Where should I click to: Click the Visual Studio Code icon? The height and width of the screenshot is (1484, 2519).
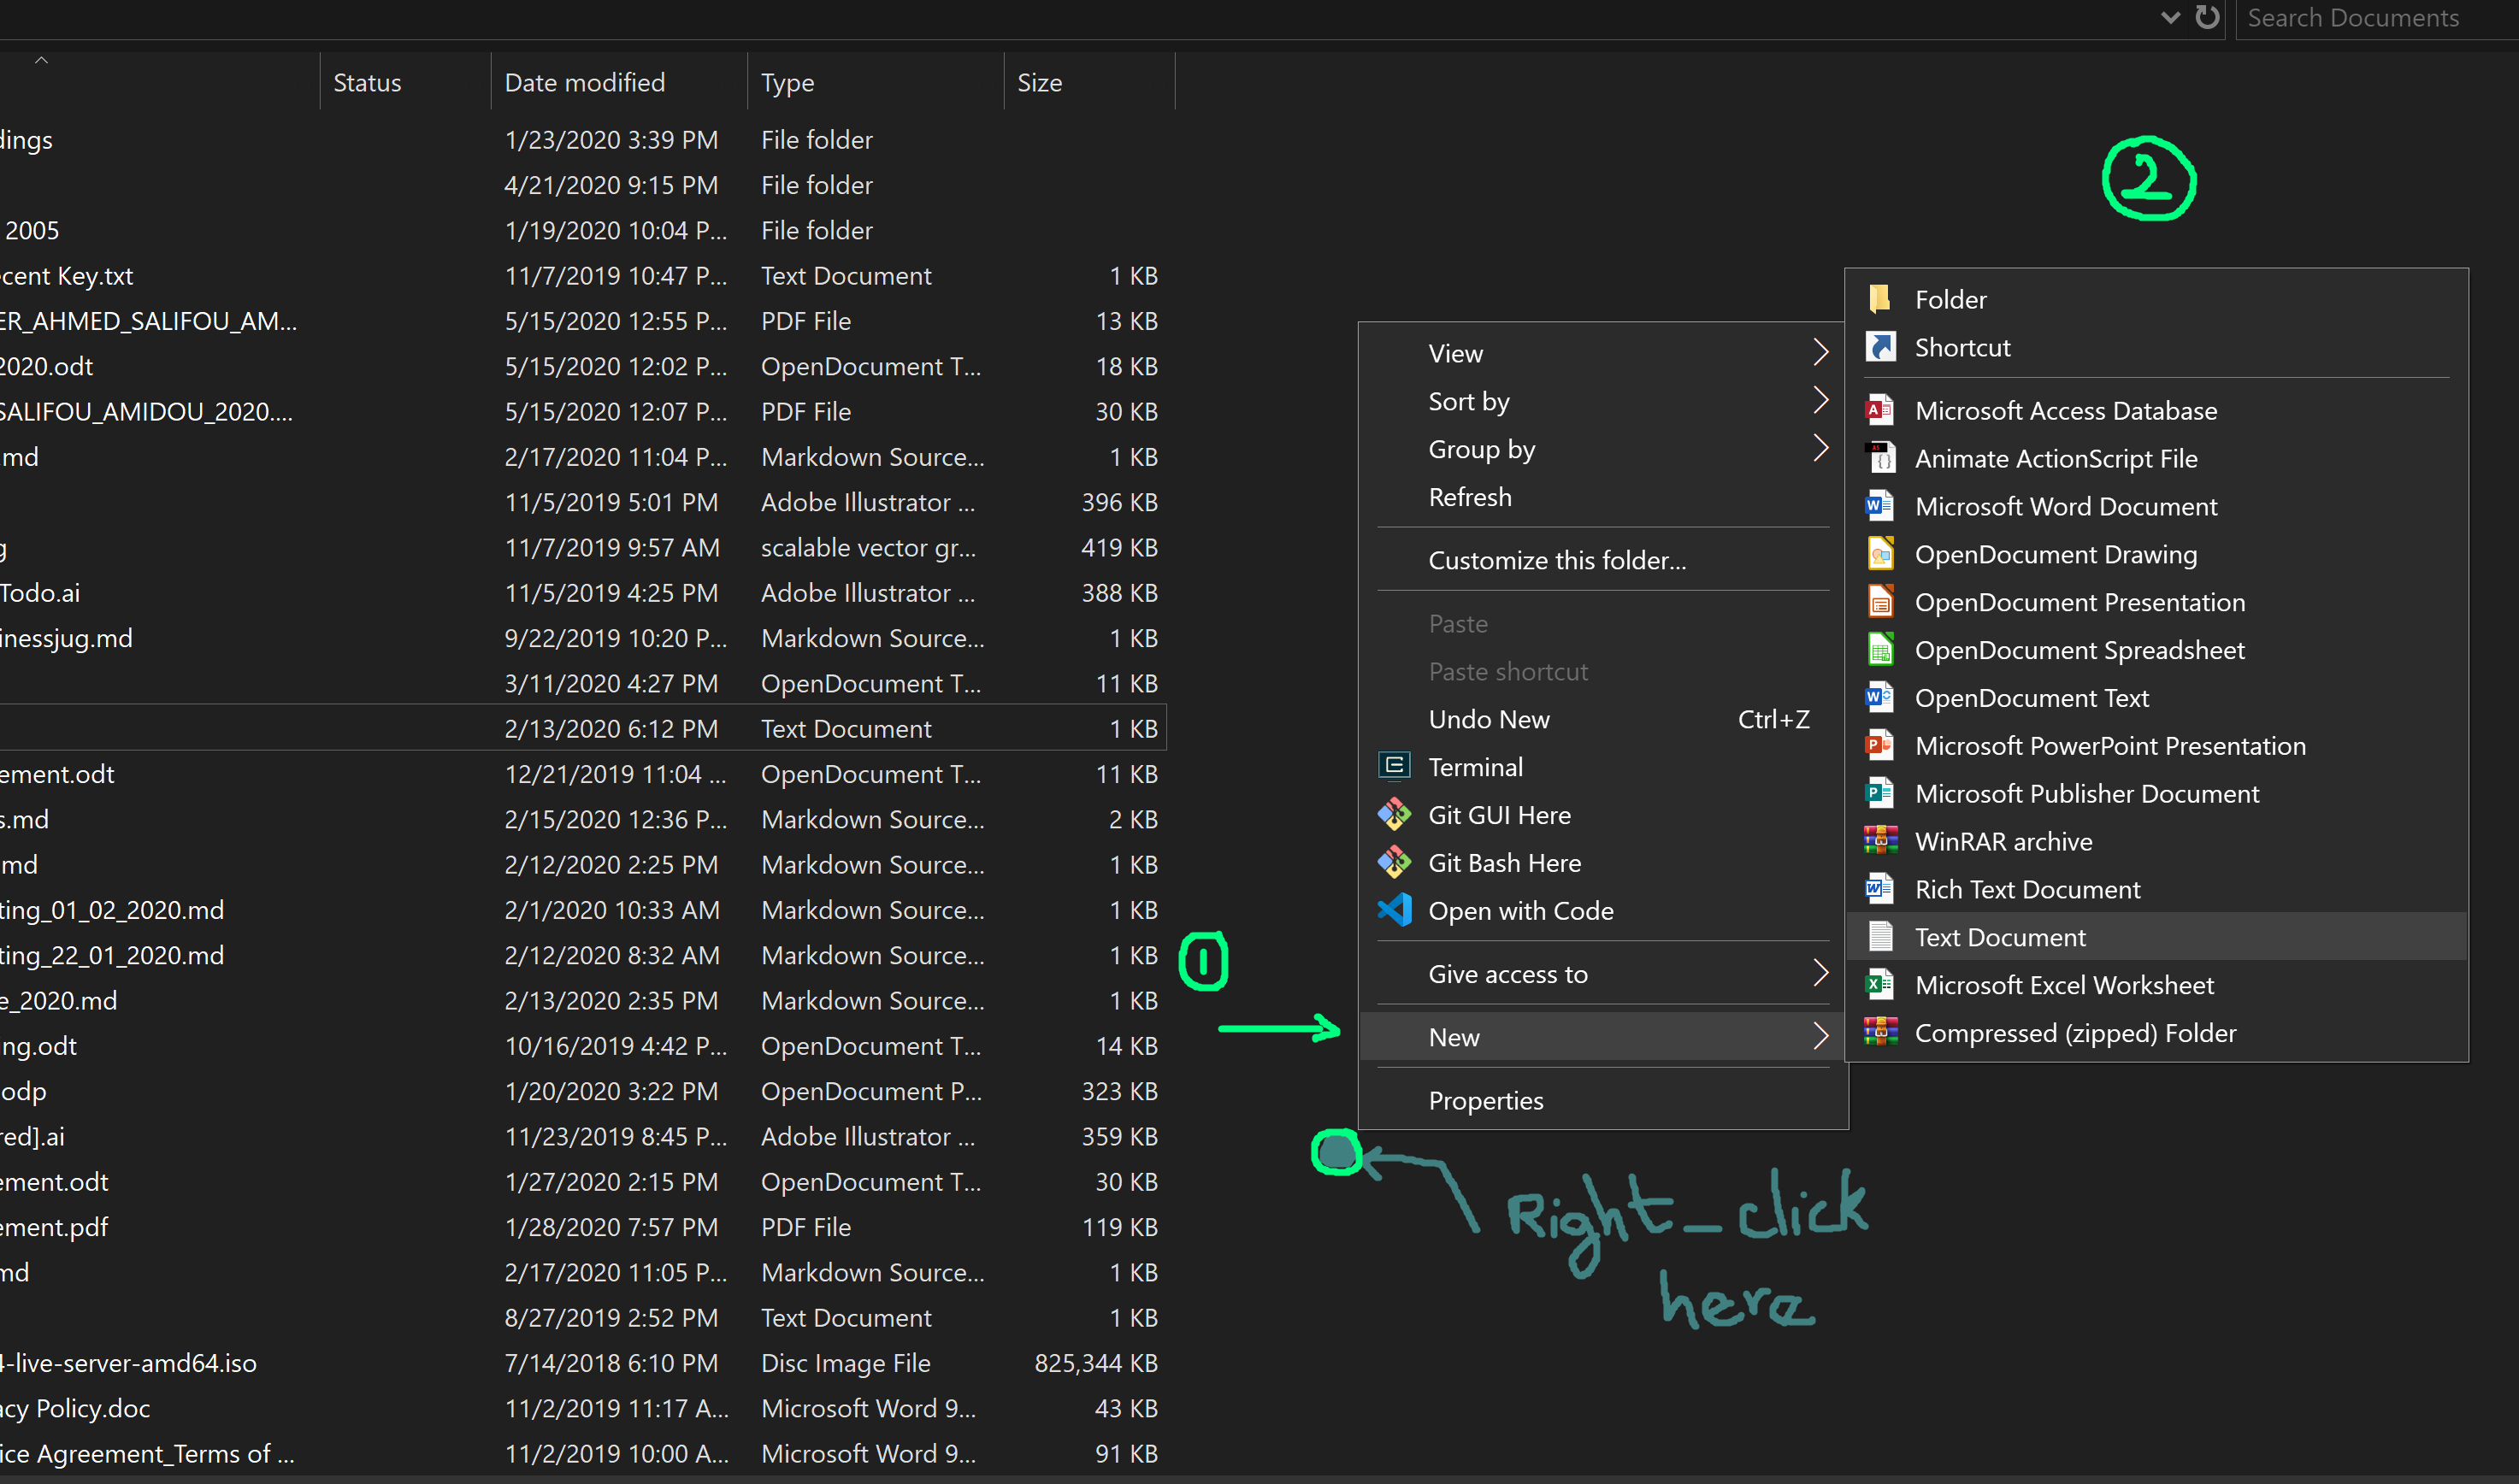1394,911
